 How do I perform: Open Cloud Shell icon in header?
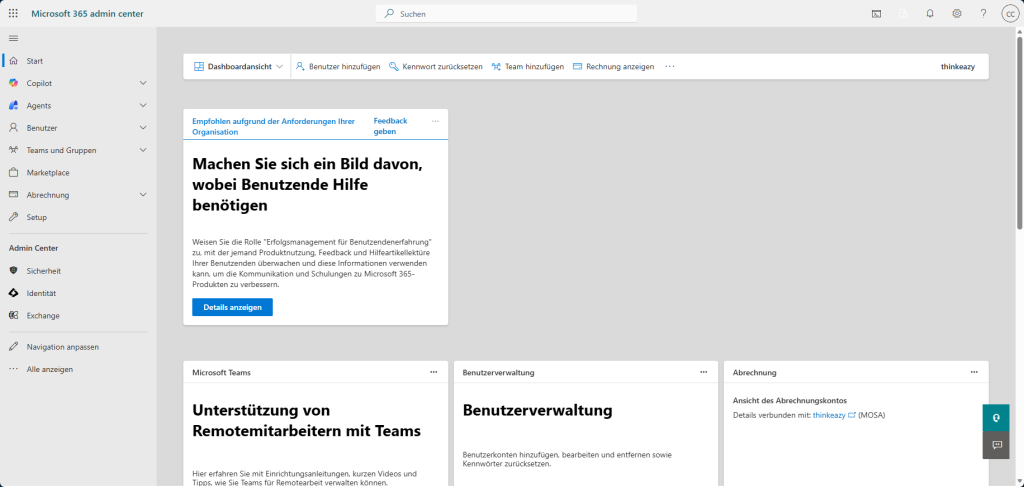(877, 14)
